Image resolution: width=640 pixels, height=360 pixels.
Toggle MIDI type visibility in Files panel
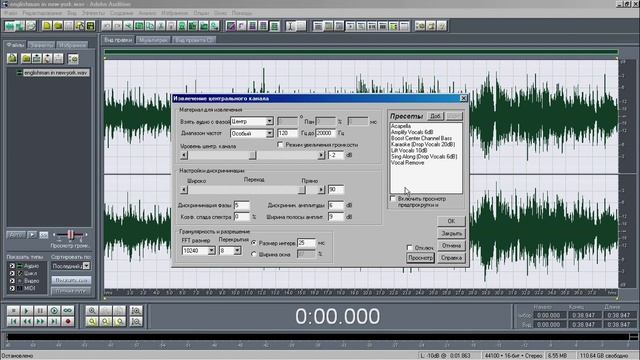pos(12,288)
